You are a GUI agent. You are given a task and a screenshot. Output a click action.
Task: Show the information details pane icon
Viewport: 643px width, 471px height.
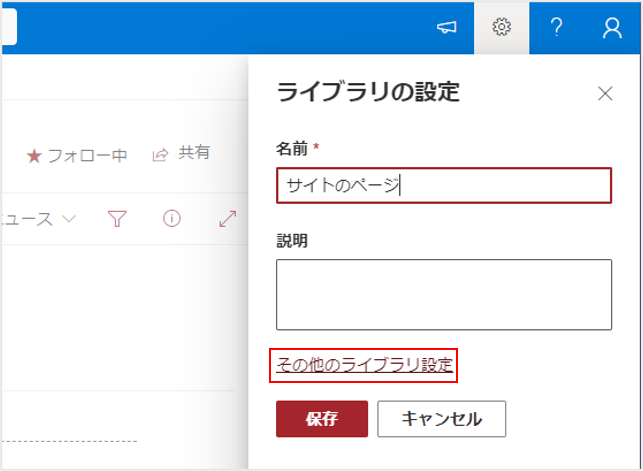[171, 219]
